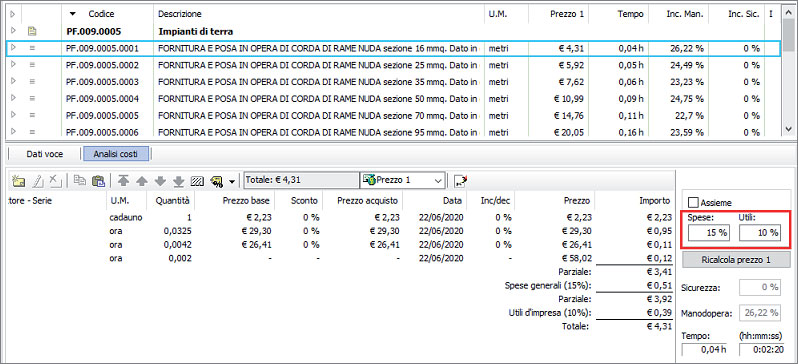Click scrollbar down arrow of top grid

789,129
